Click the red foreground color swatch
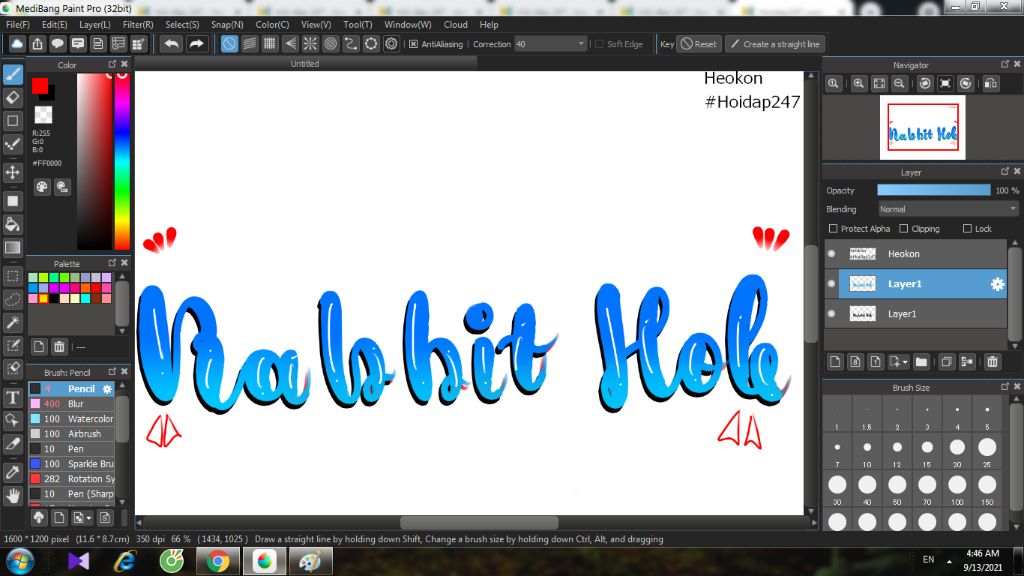 coord(39,86)
